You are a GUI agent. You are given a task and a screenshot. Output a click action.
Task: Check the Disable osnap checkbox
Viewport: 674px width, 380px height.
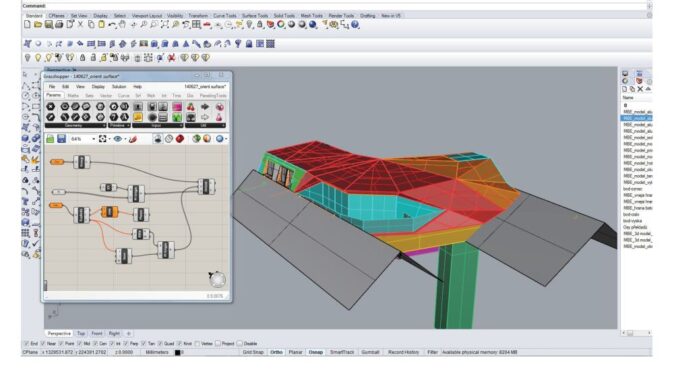point(240,343)
